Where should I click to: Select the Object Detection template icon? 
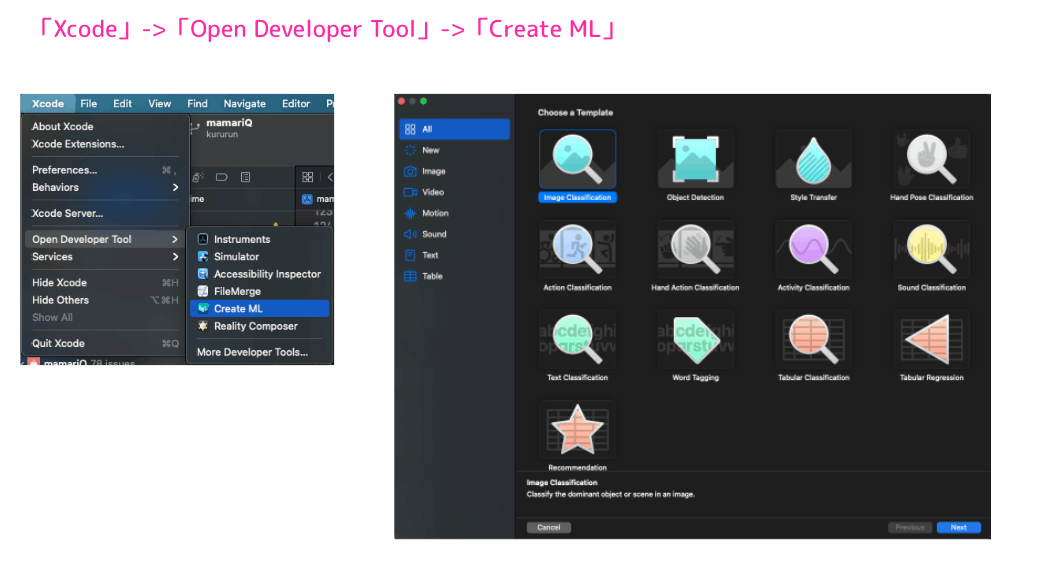696,159
